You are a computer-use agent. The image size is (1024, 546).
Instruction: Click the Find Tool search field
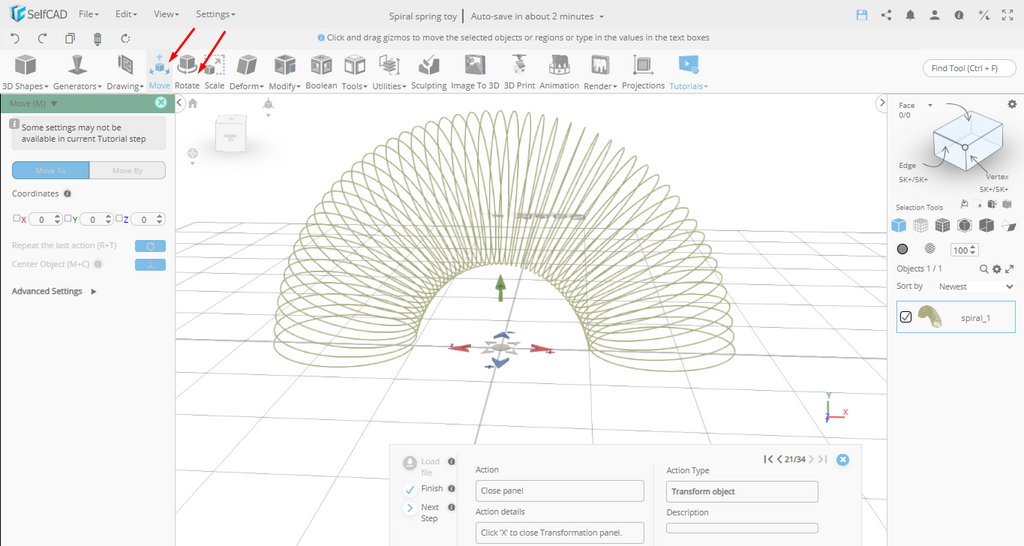tap(969, 68)
